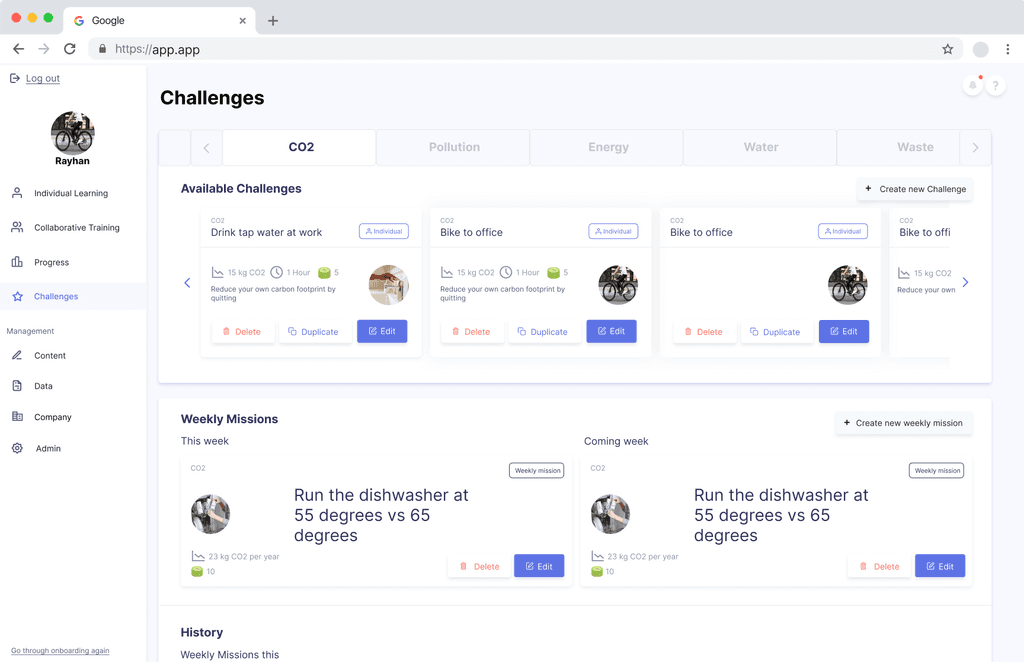
Task: Open the help question mark
Action: (x=995, y=86)
